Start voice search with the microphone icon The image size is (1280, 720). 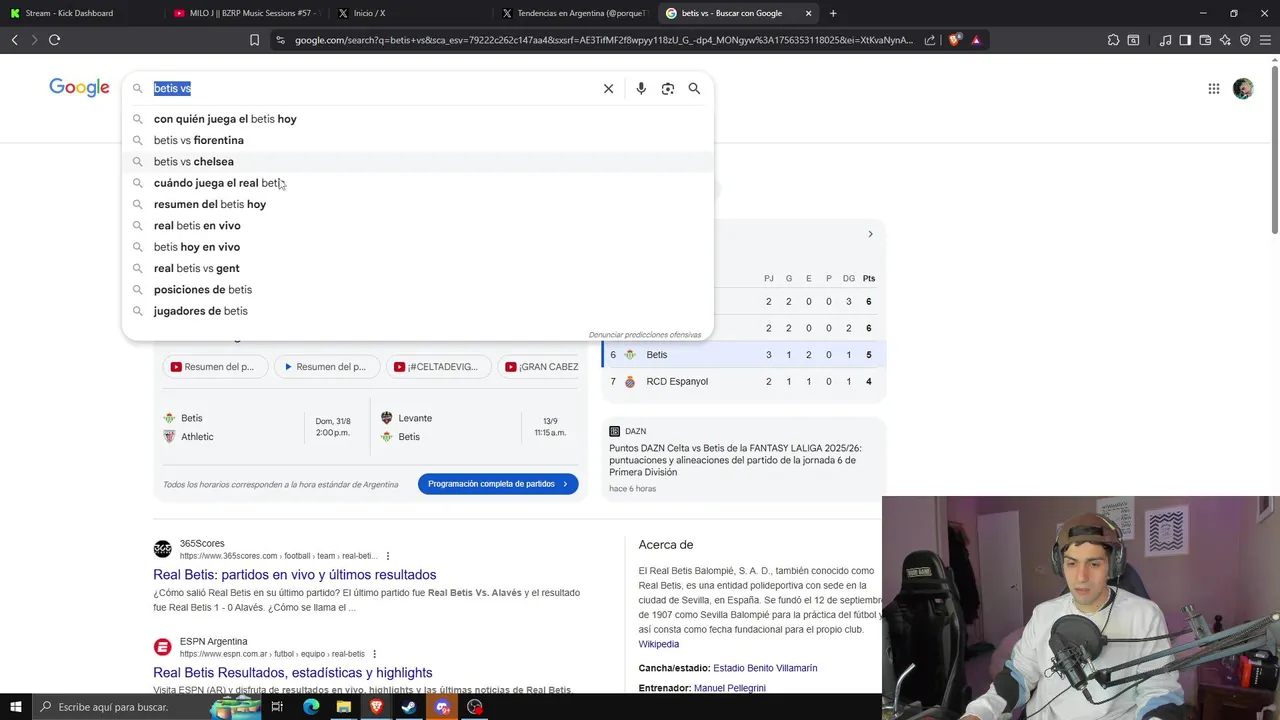[x=641, y=88]
